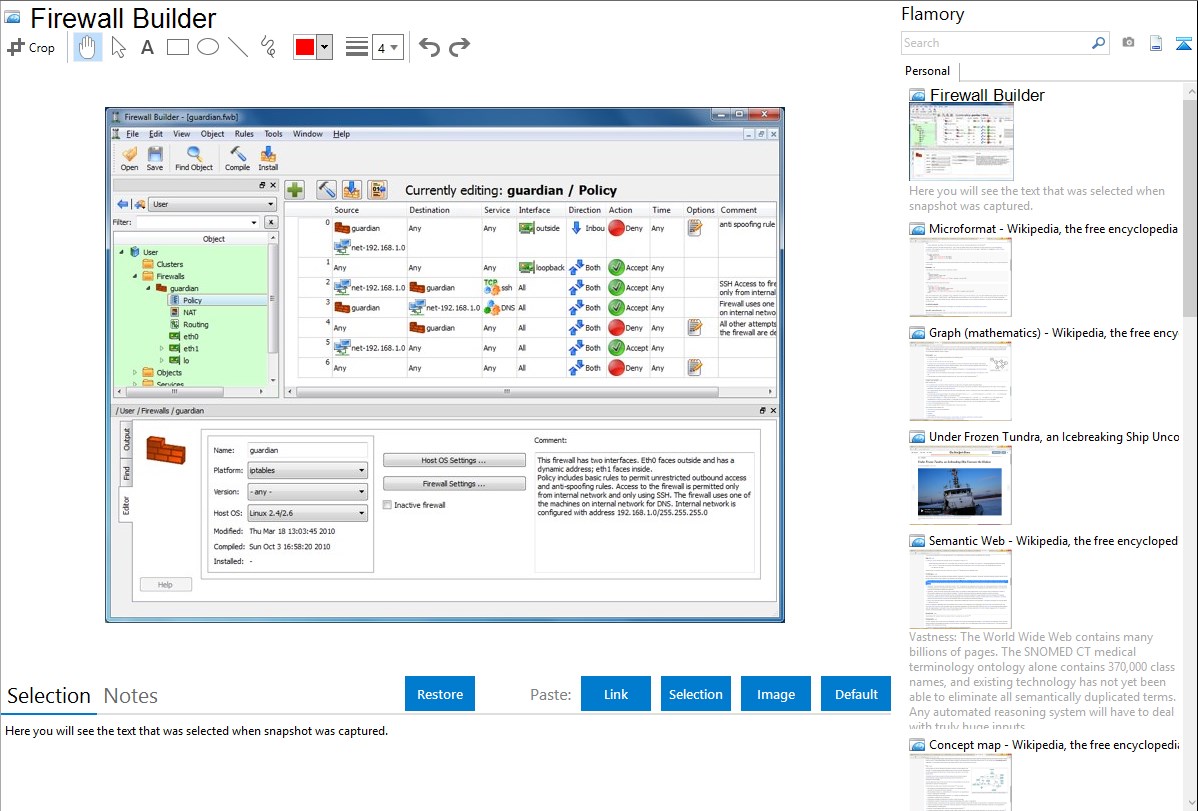Click the Restore button
Viewport: 1198px width, 811px height.
click(440, 694)
